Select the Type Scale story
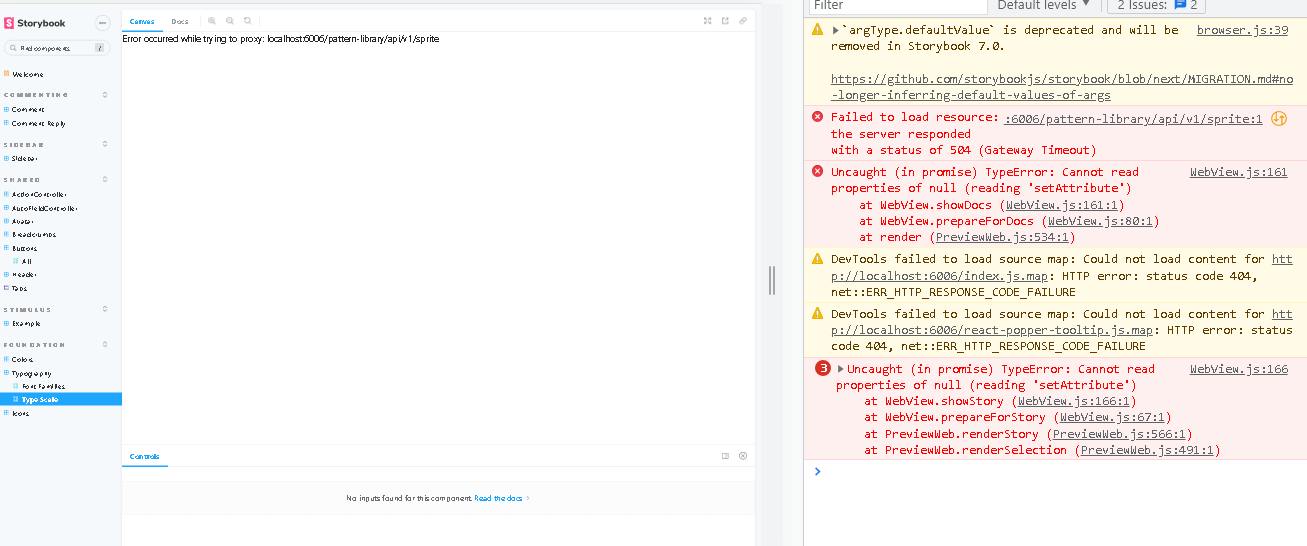The image size is (1307, 546). pyautogui.click(x=40, y=399)
